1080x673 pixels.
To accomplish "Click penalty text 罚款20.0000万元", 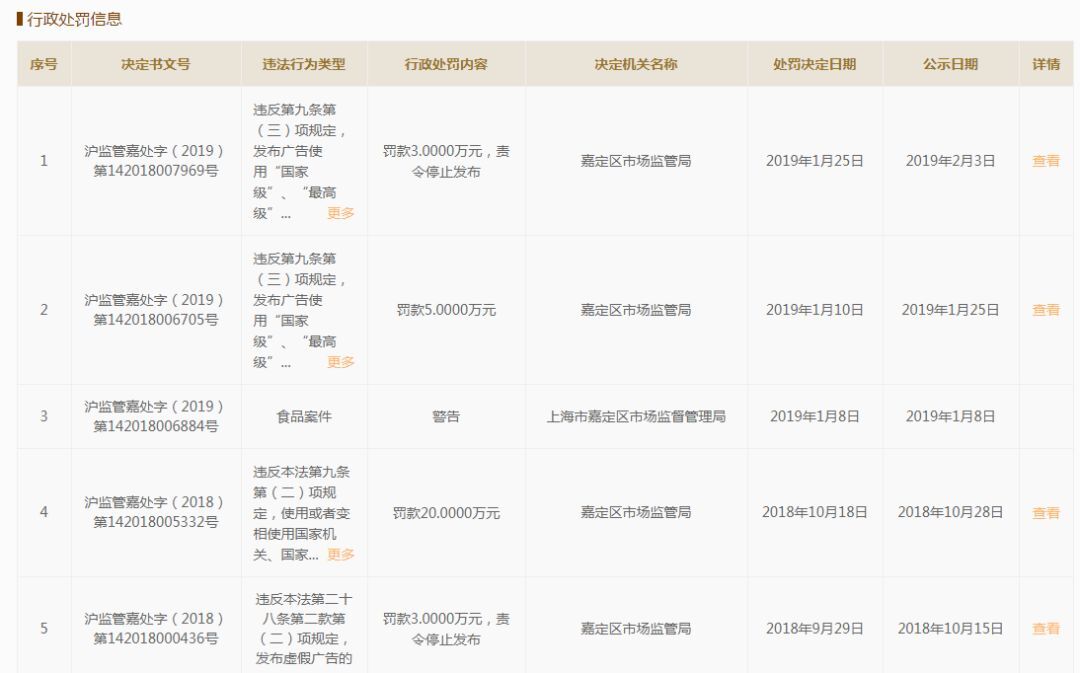I will [x=446, y=512].
